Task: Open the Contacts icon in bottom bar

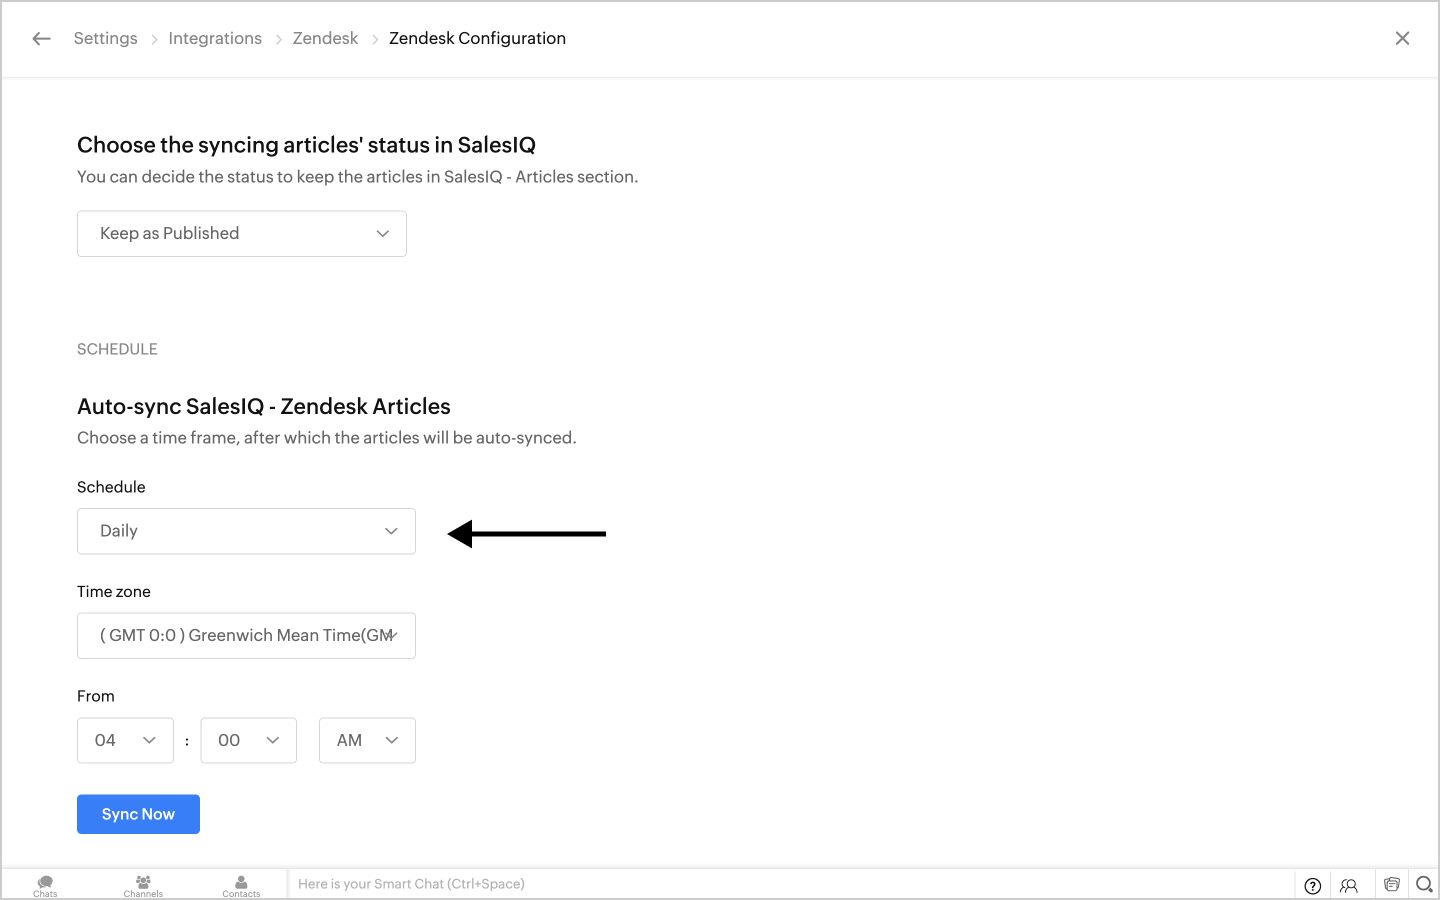Action: (x=241, y=885)
